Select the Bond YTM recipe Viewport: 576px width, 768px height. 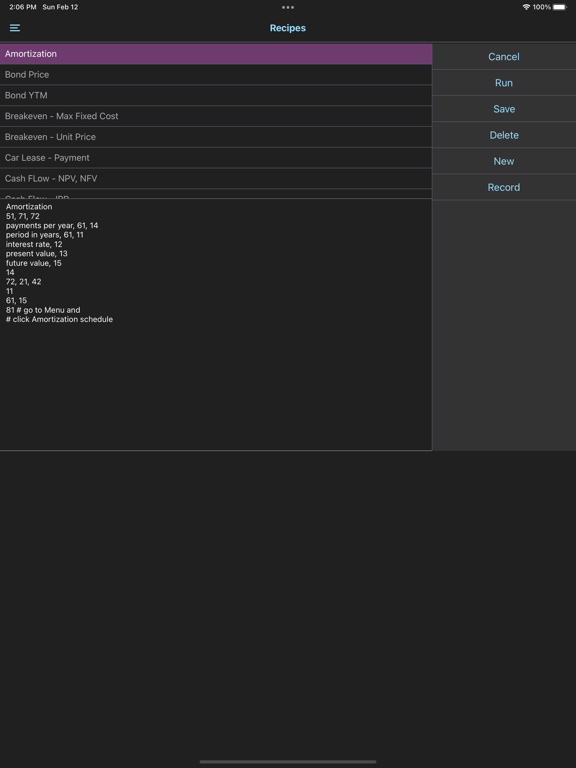[x=216, y=96]
